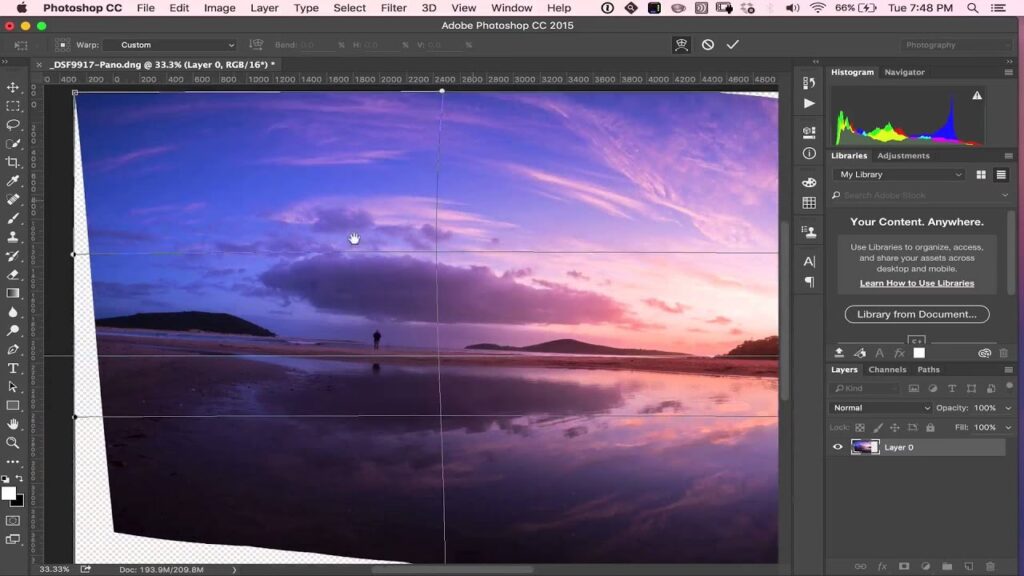Select the Move tool
This screenshot has width=1024, height=576.
[13, 87]
